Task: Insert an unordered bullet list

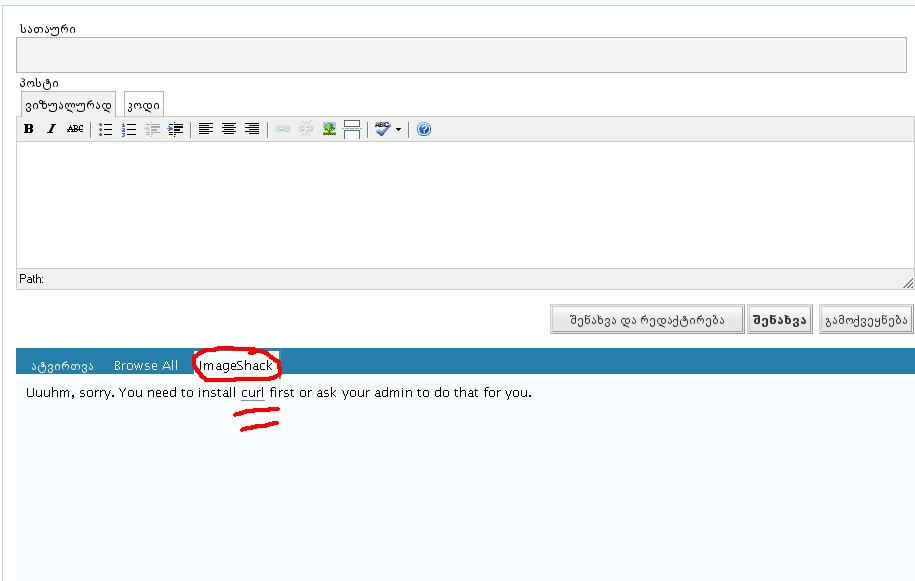Action: [x=106, y=129]
